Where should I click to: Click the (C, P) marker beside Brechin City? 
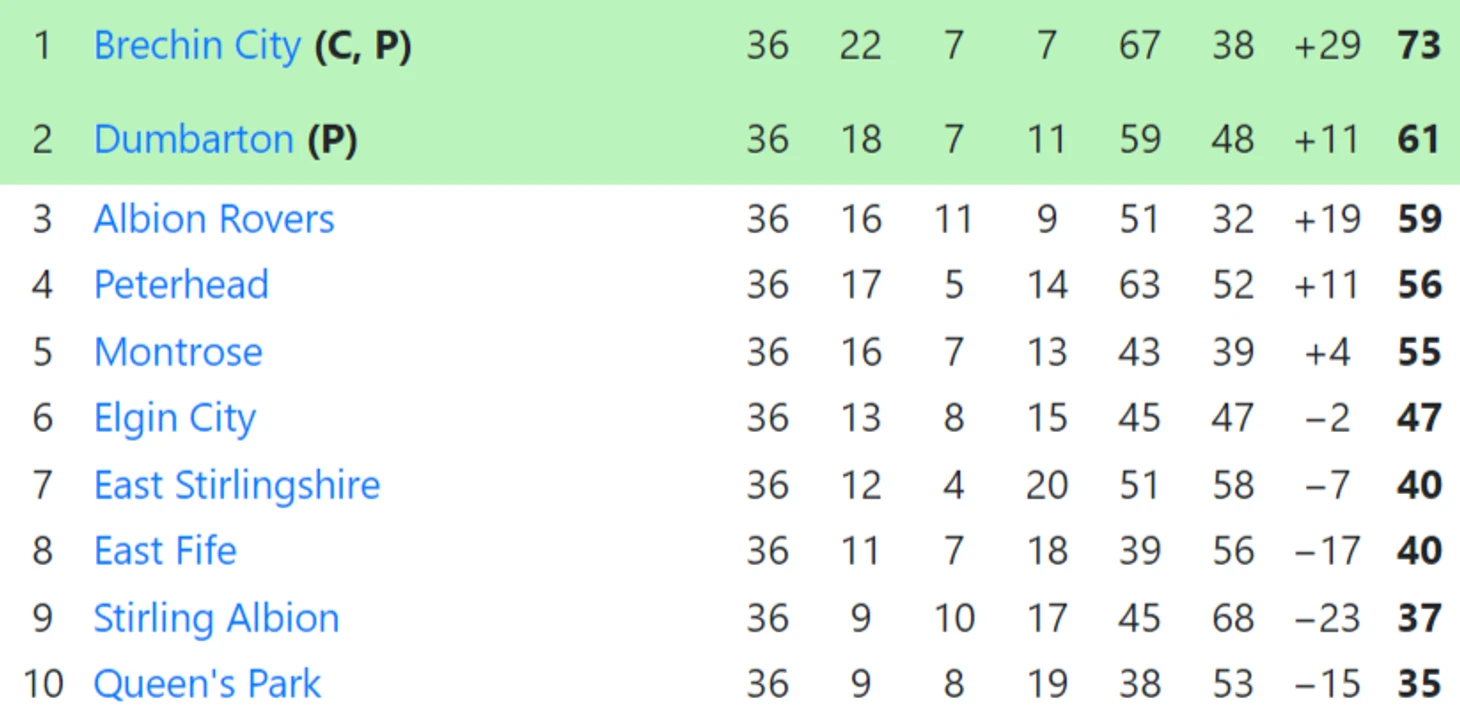(x=362, y=46)
